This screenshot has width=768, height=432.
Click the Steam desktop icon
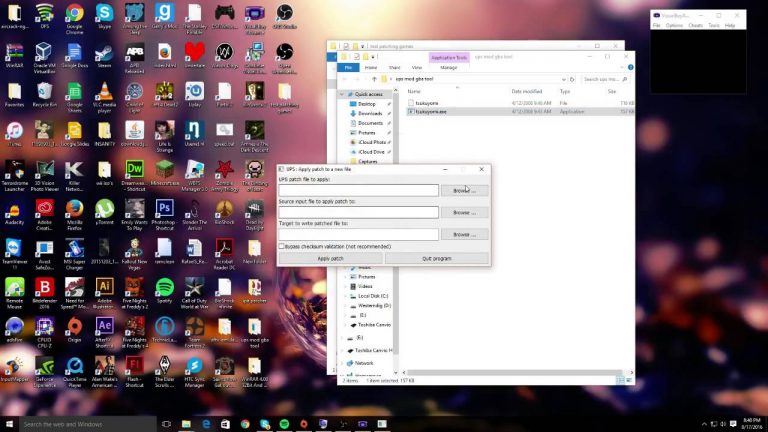104,52
